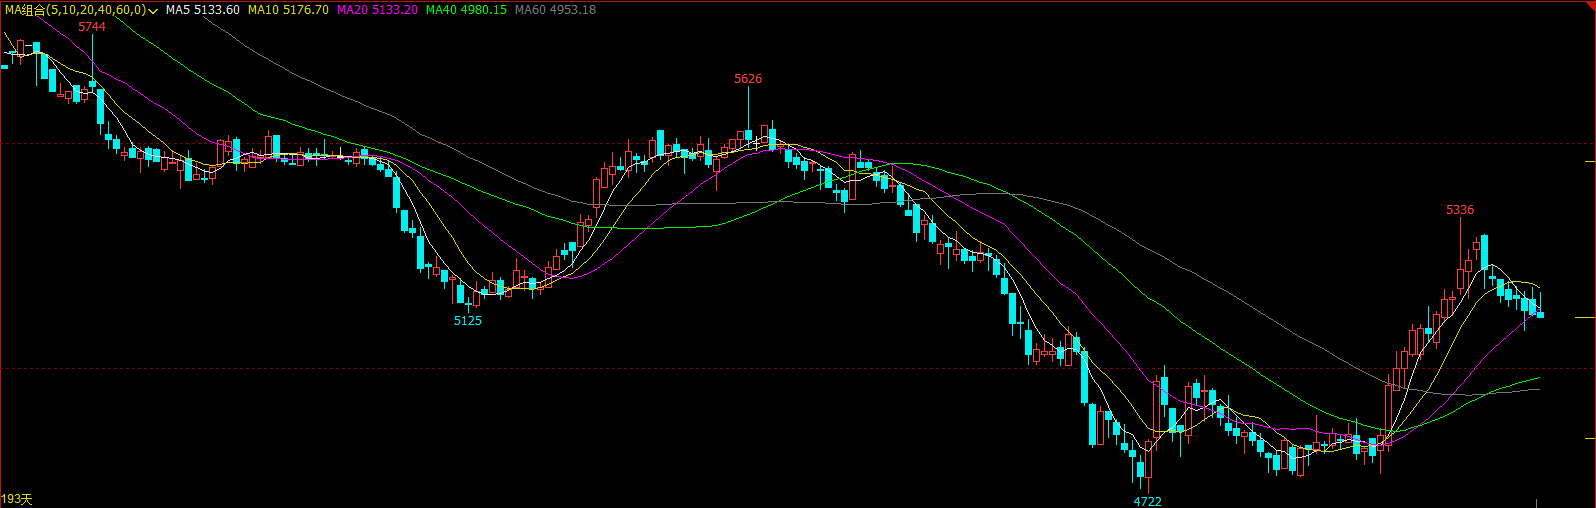Select the MA组合(5,10,20,40,60,0) indicator label
Screen dimensions: 1596x508
tap(75, 10)
